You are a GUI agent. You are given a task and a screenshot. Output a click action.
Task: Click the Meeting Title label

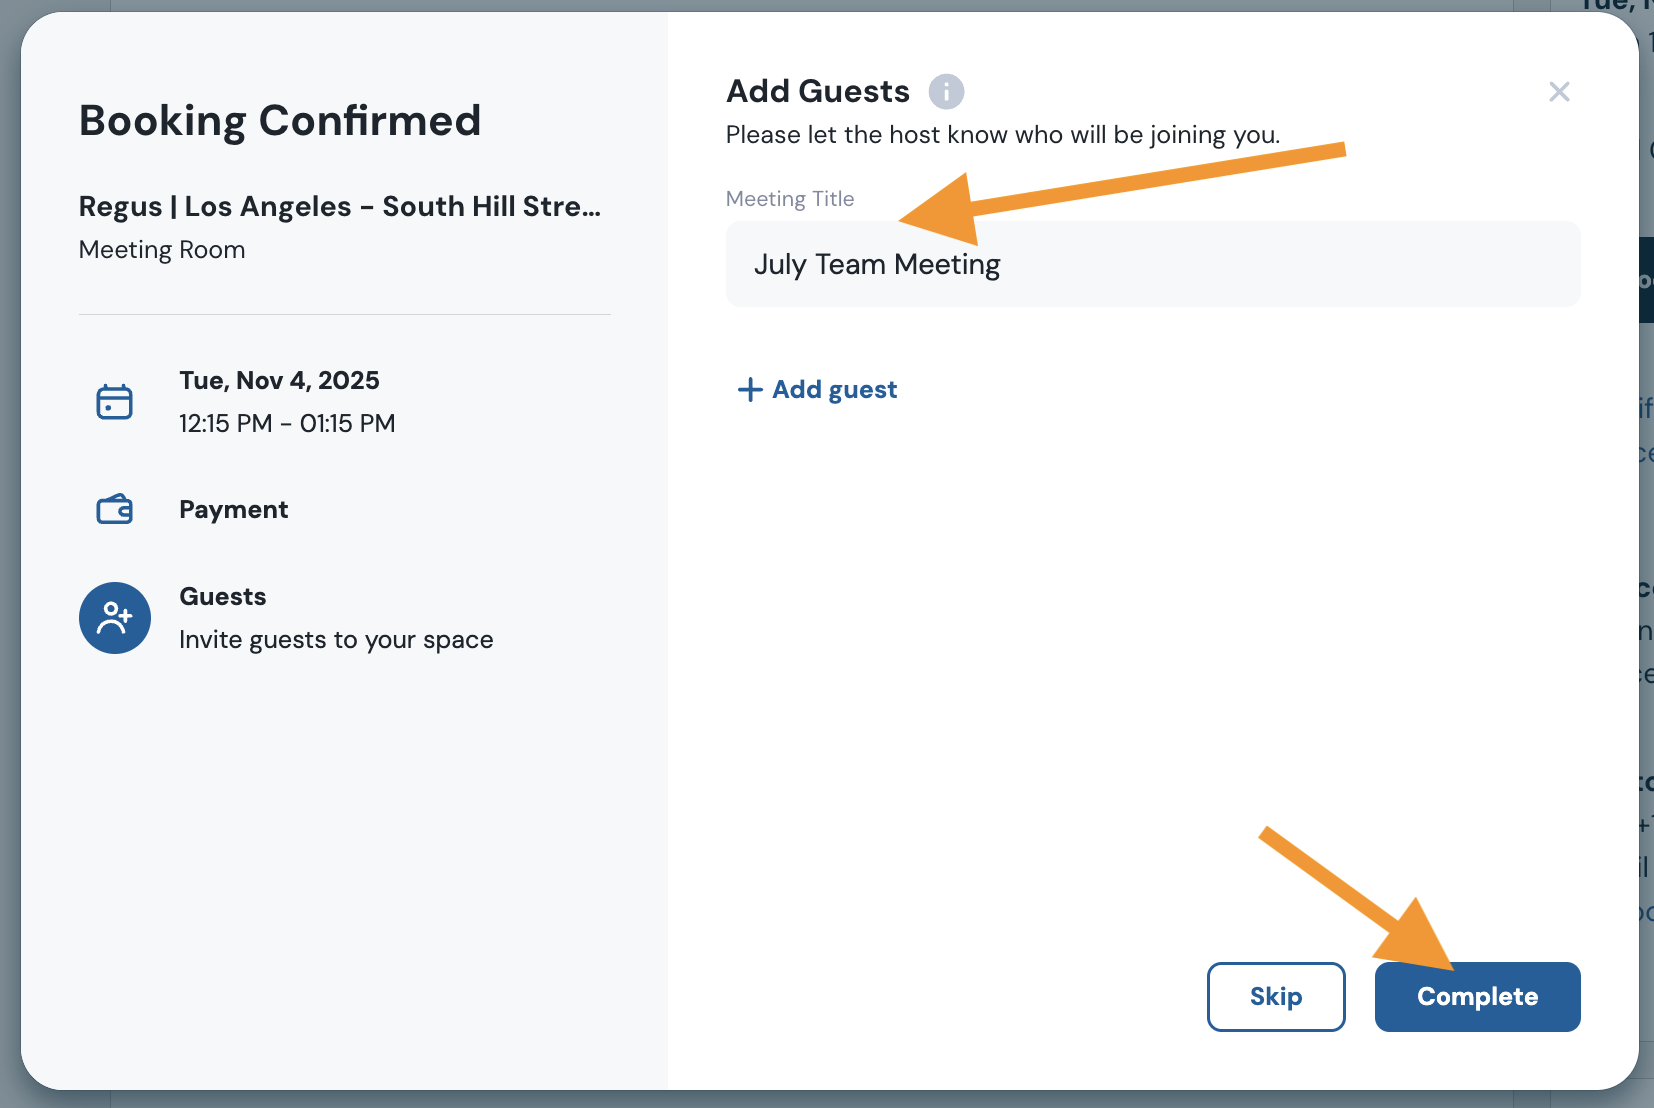pyautogui.click(x=790, y=198)
